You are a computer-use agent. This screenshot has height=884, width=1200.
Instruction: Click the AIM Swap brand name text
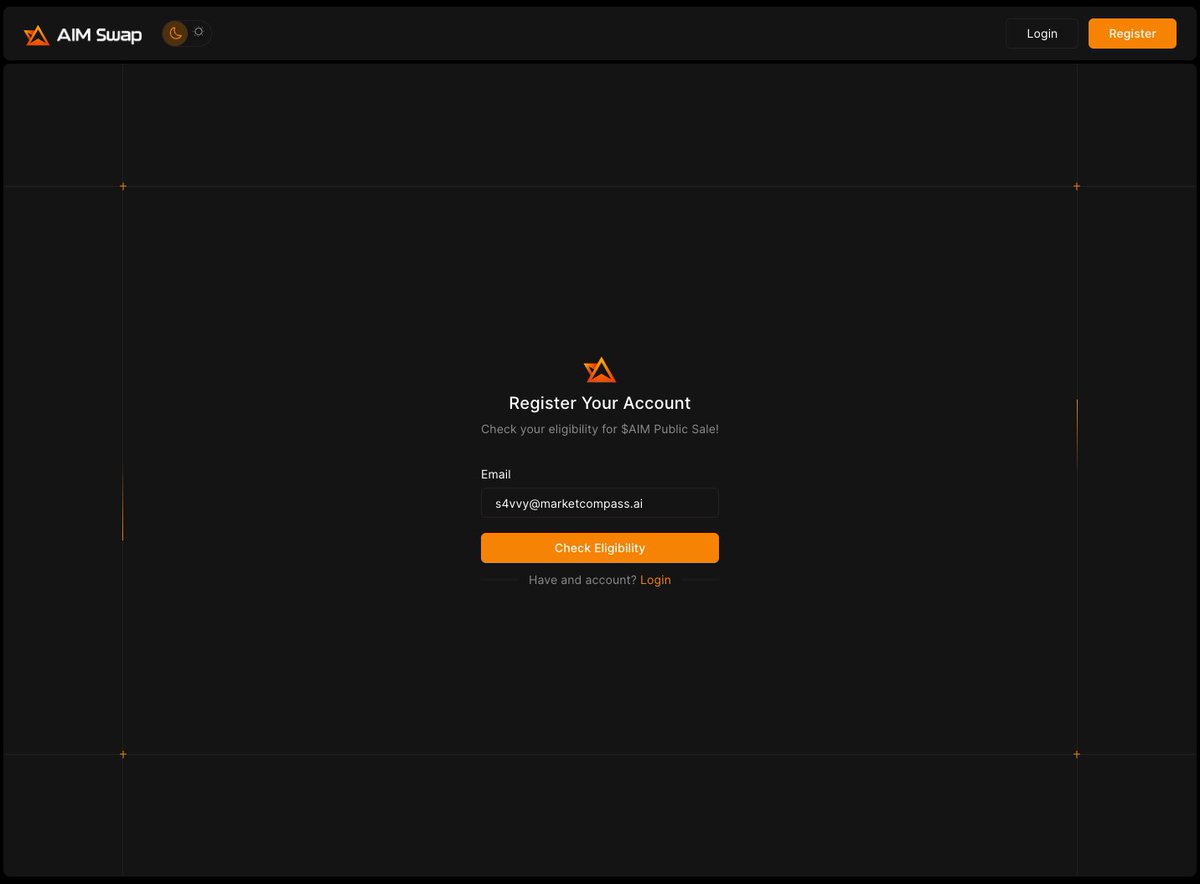[99, 35]
